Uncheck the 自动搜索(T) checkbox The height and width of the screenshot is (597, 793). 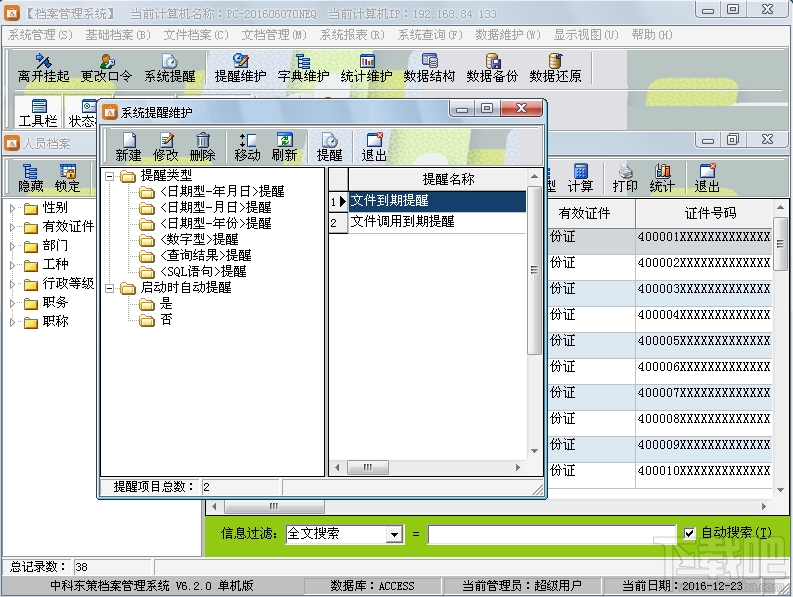[x=689, y=533]
